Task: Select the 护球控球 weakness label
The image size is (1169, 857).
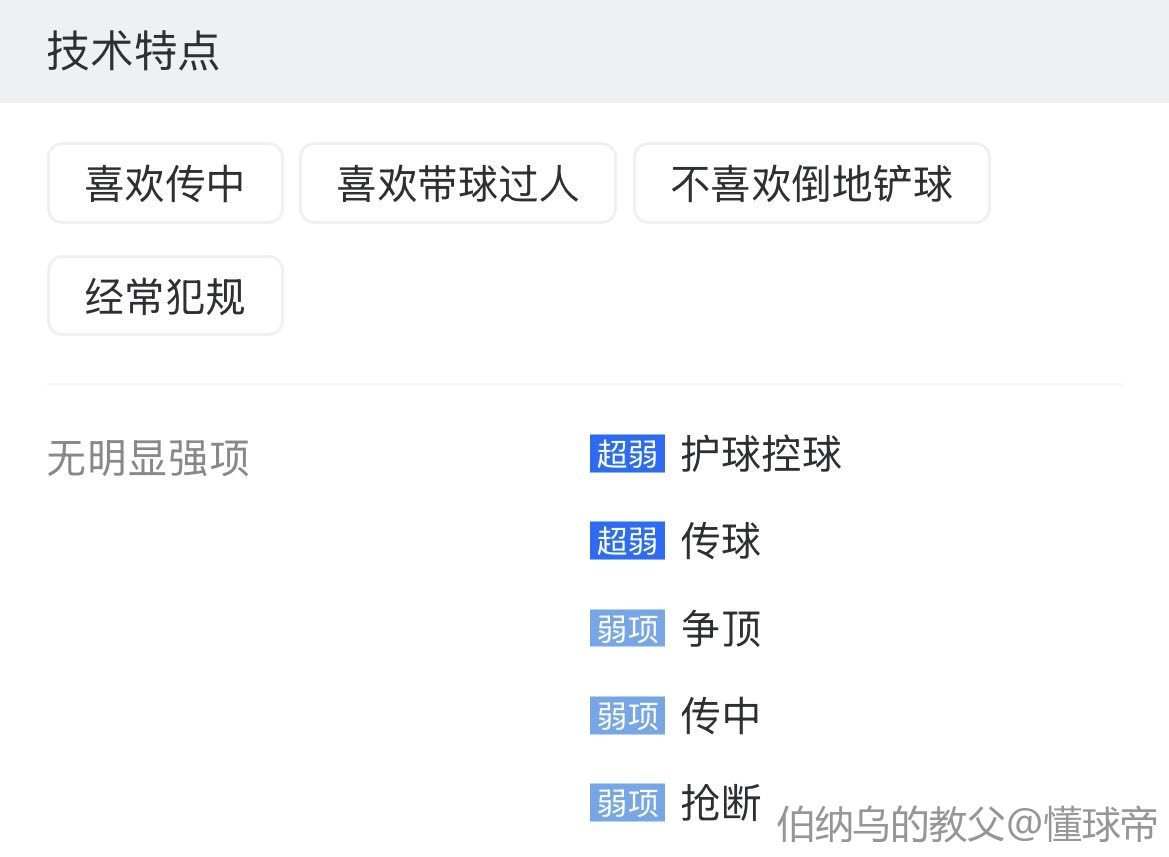Action: pyautogui.click(x=761, y=454)
